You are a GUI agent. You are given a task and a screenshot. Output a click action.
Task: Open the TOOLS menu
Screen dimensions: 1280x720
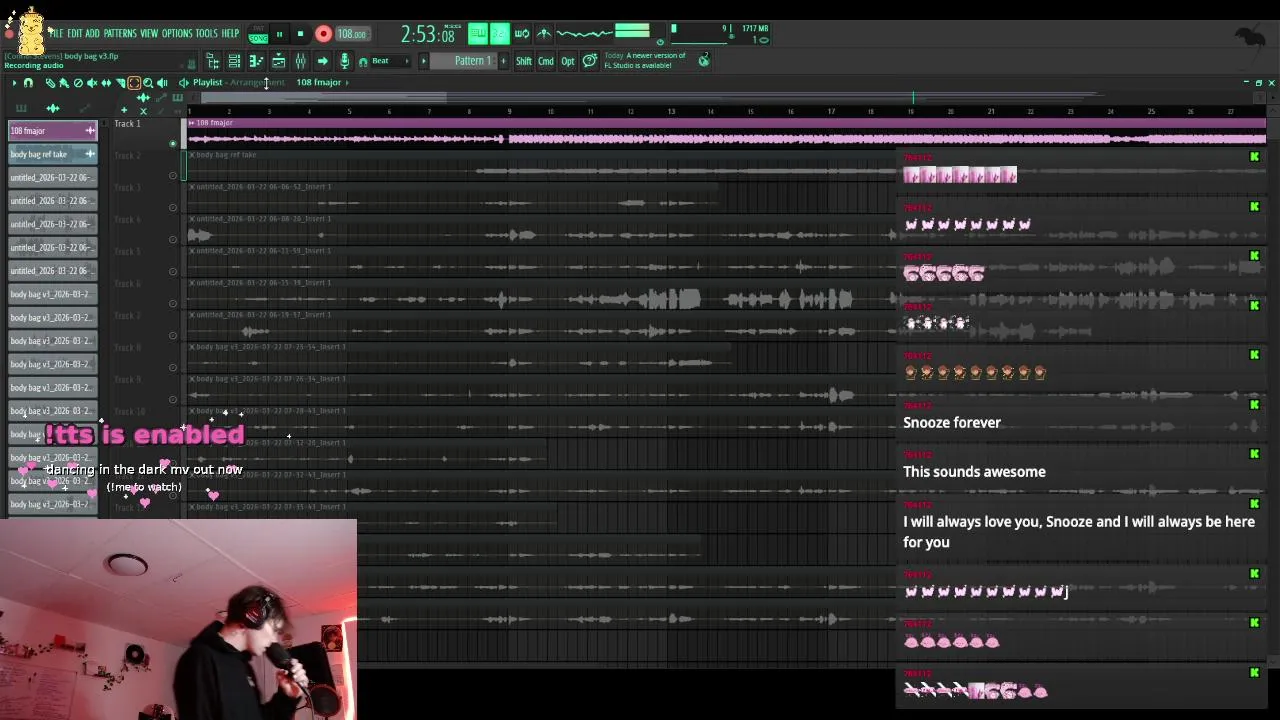click(206, 34)
